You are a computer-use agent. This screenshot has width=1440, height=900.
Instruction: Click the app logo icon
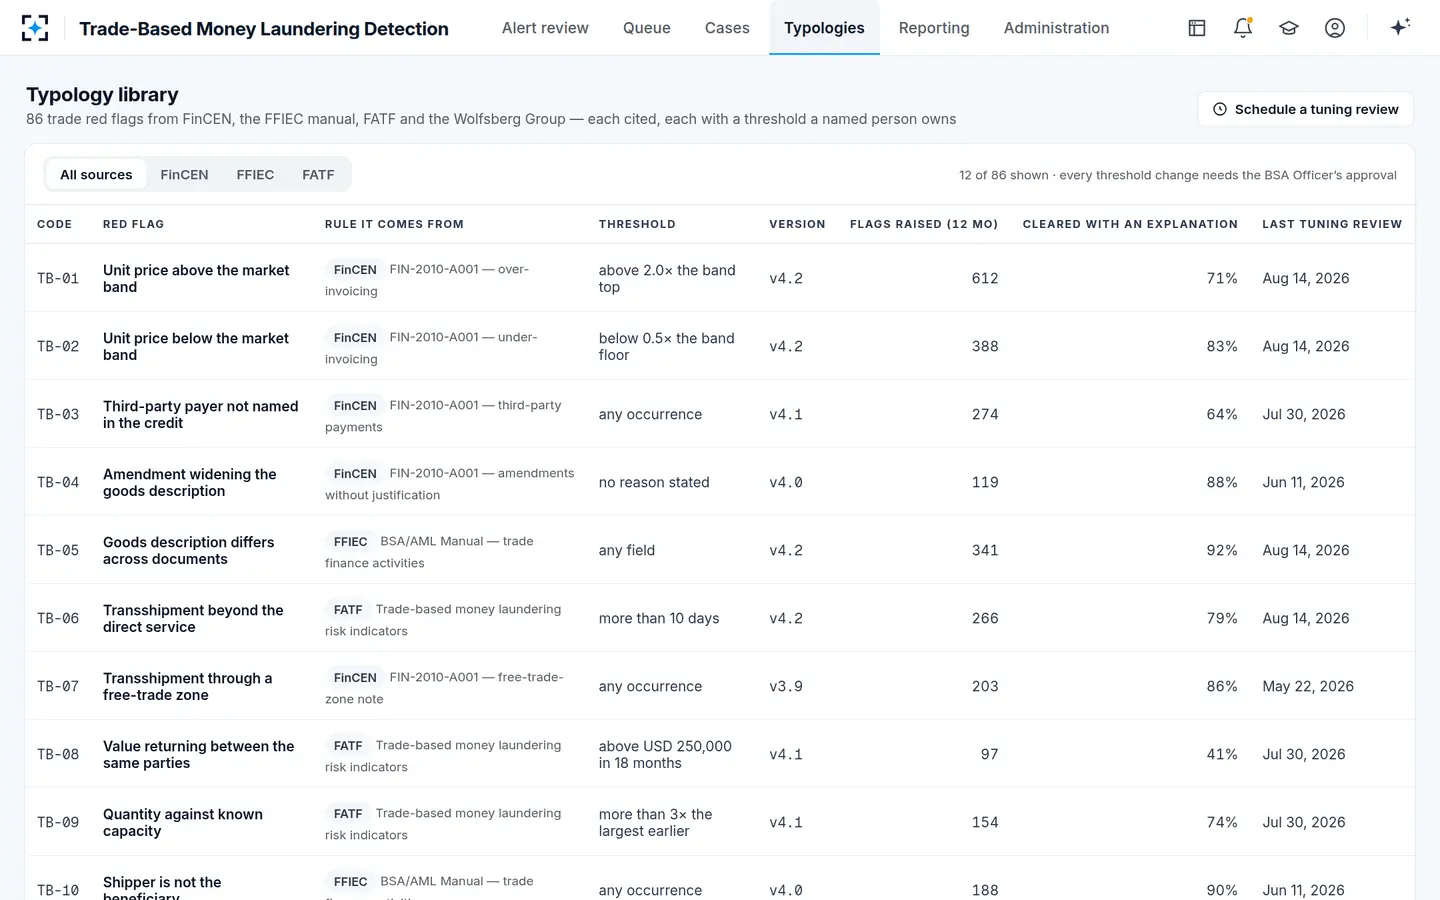tap(35, 28)
